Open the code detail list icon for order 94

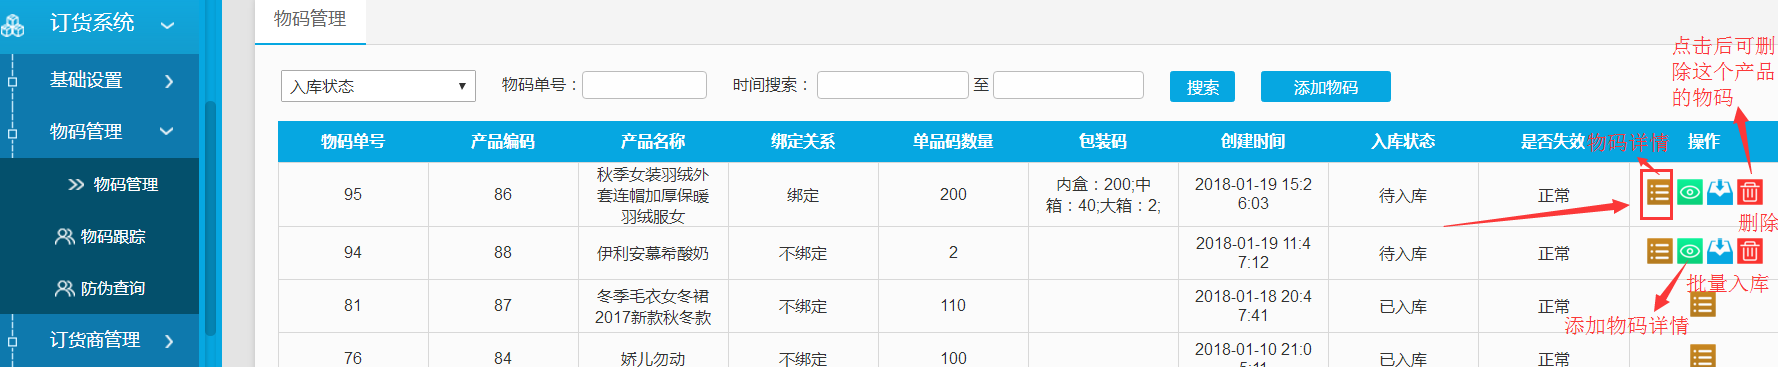pyautogui.click(x=1659, y=251)
